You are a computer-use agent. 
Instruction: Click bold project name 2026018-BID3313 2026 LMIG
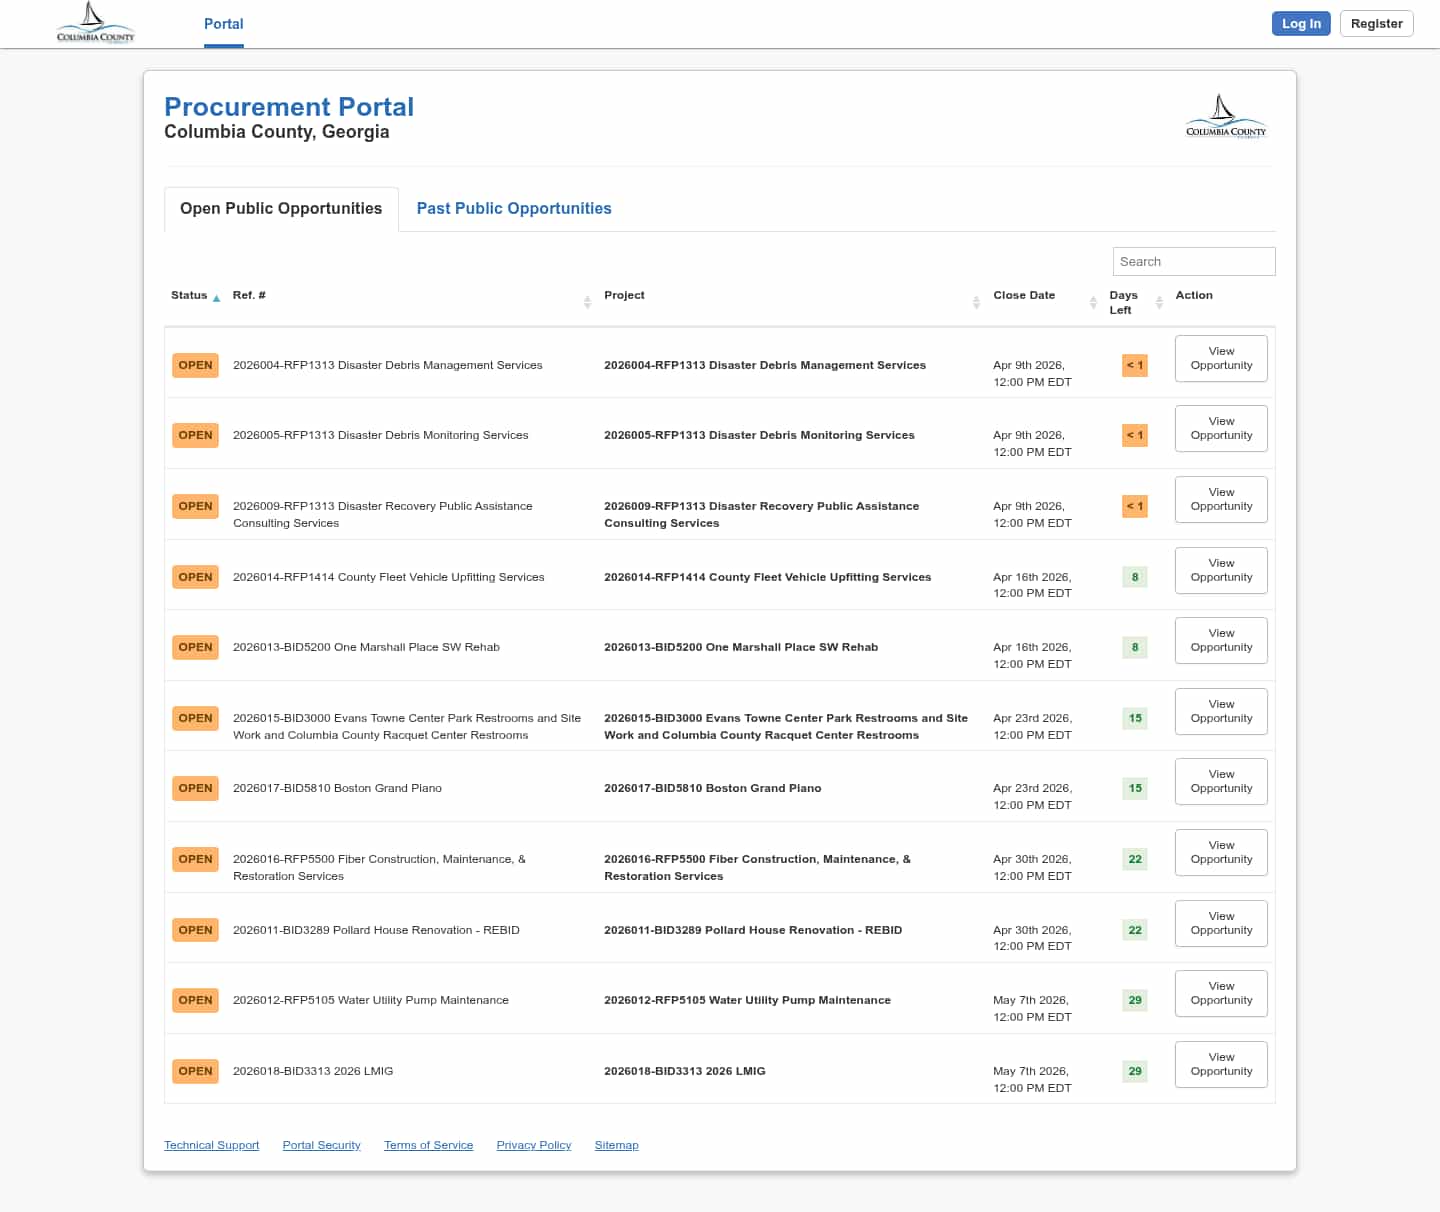click(685, 1071)
